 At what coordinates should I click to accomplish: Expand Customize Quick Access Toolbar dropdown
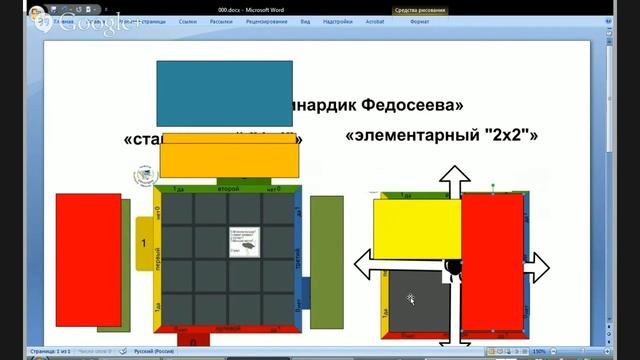pyautogui.click(x=106, y=9)
